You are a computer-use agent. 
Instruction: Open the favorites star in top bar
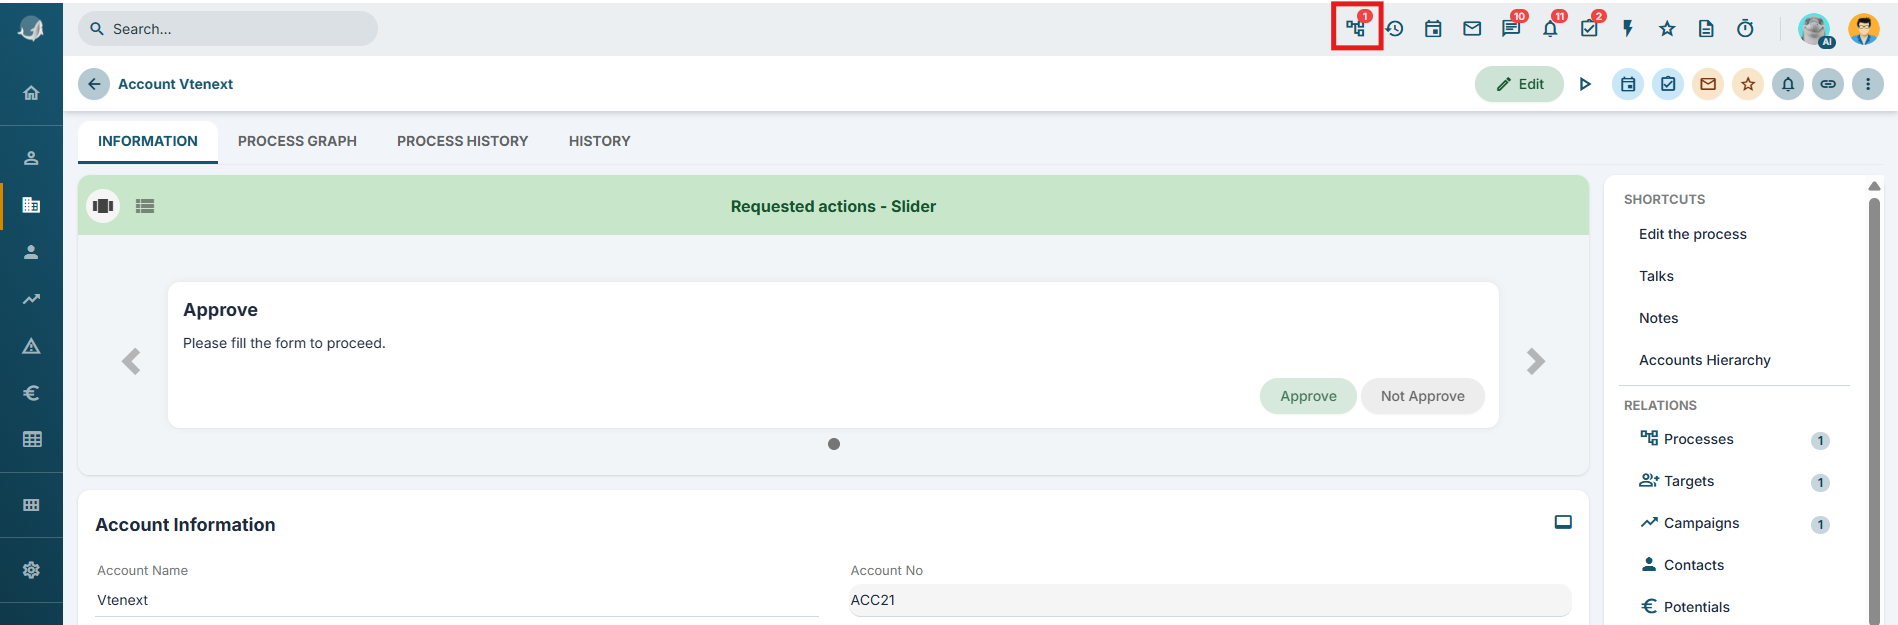[x=1667, y=29]
